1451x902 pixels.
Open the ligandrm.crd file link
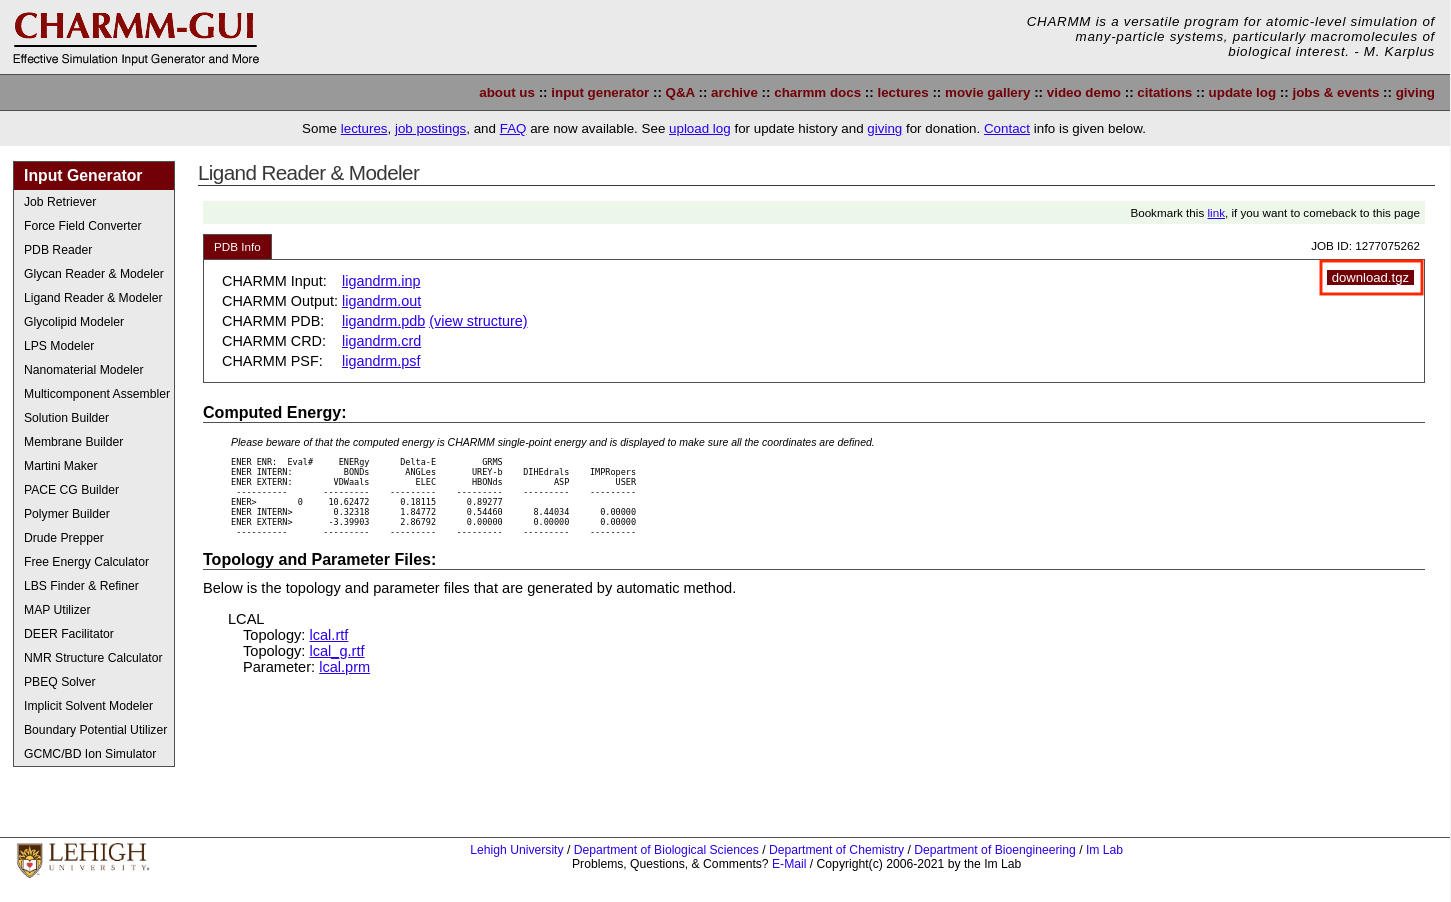(381, 341)
